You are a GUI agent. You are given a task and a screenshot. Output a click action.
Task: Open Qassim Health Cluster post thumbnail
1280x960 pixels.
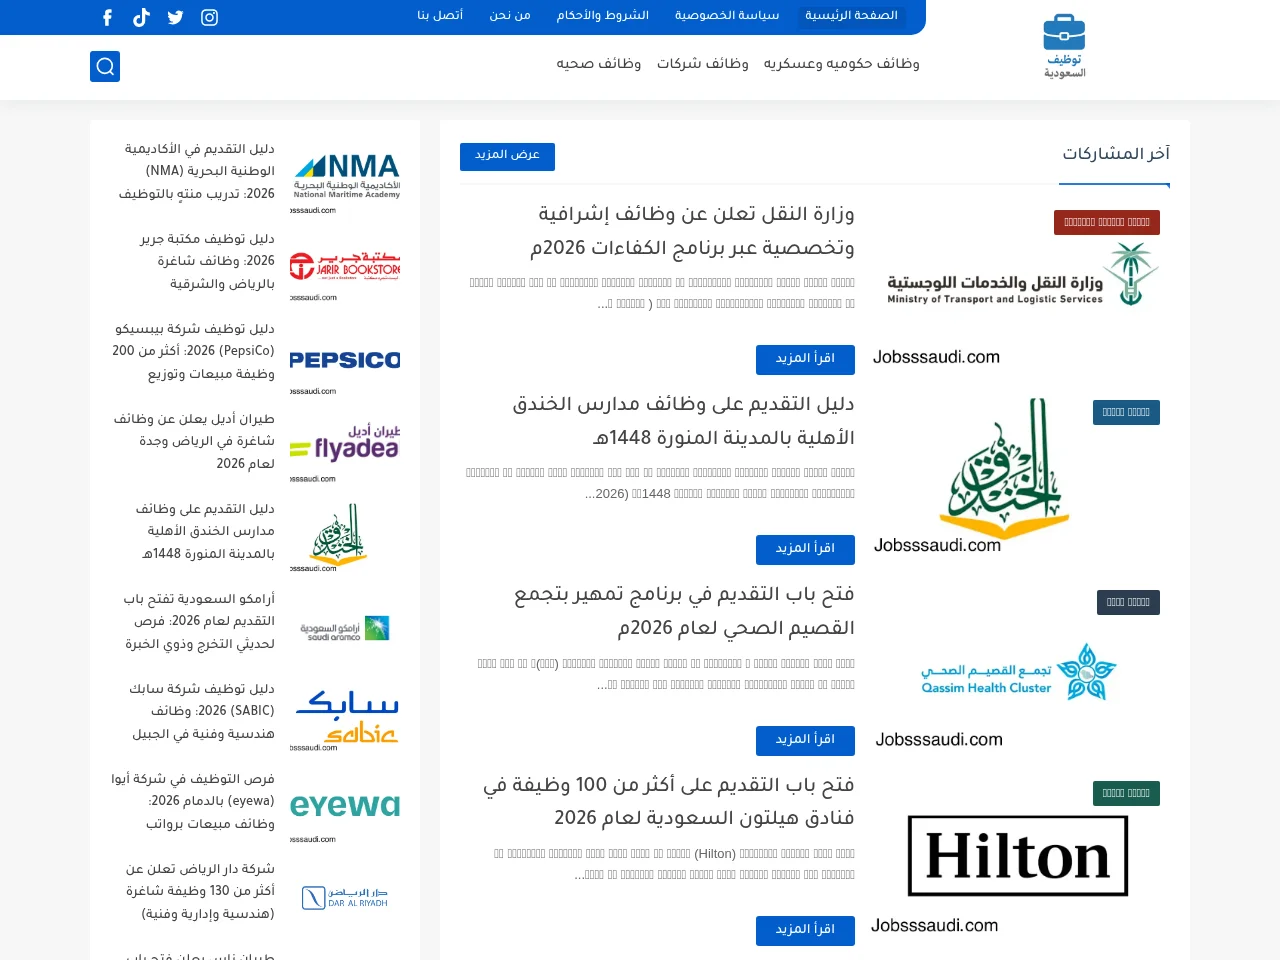(1015, 668)
